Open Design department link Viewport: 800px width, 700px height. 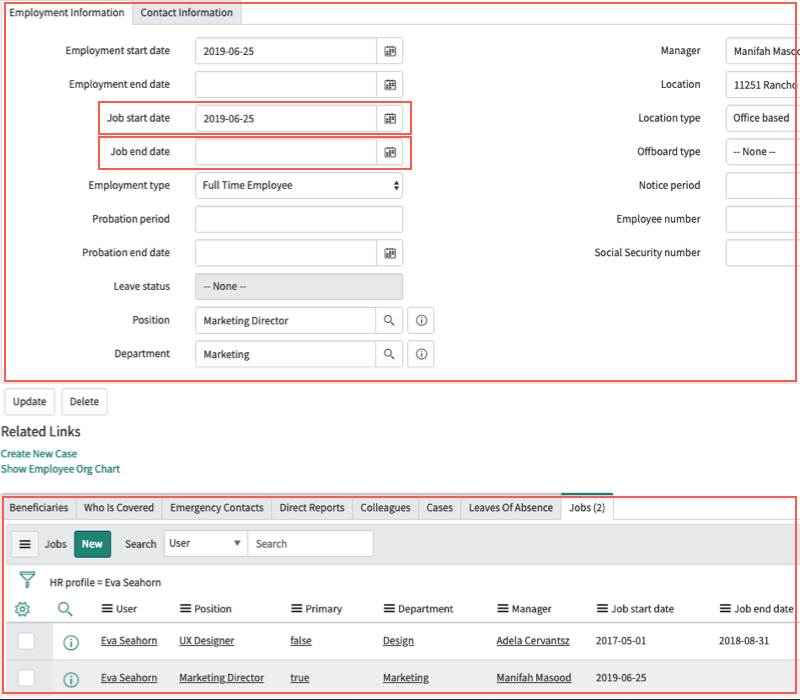[398, 641]
